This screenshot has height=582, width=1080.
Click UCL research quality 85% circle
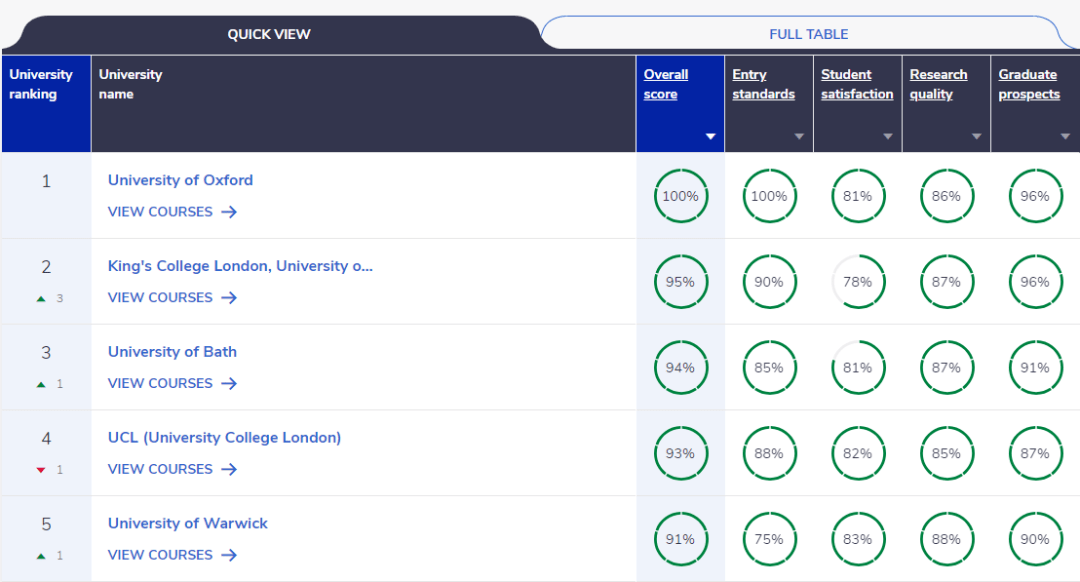click(947, 453)
